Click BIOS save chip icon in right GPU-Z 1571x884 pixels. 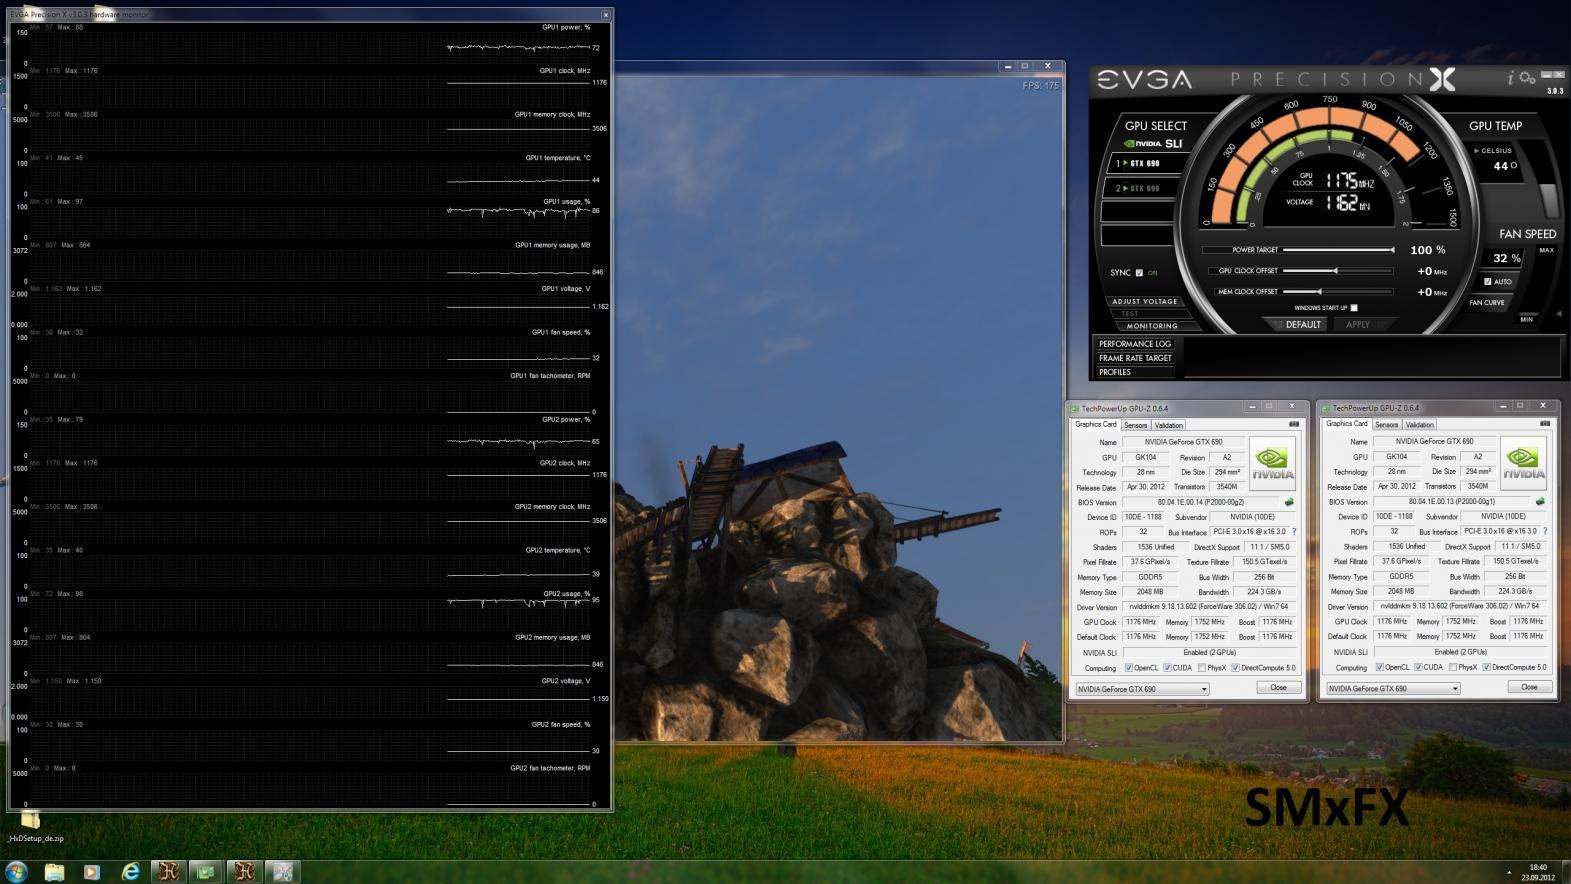coord(1540,502)
